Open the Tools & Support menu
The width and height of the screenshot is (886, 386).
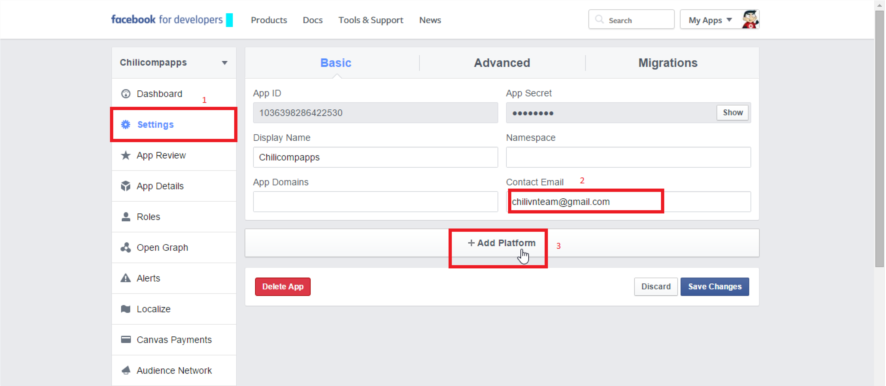(371, 20)
